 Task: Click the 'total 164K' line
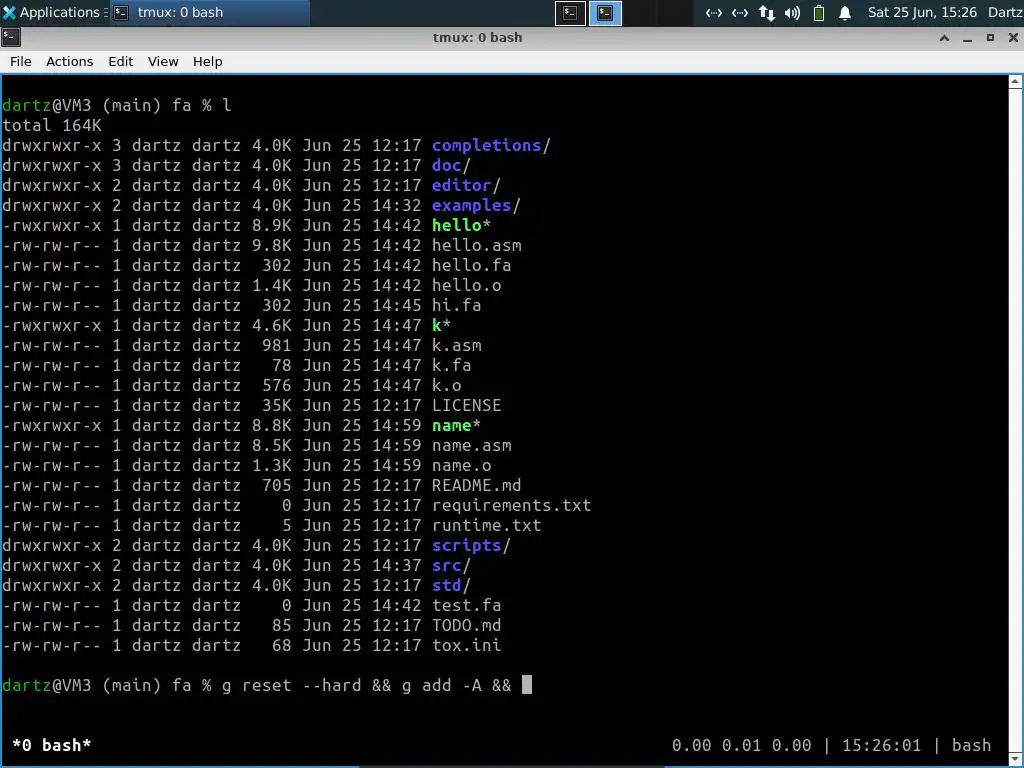[x=52, y=125]
